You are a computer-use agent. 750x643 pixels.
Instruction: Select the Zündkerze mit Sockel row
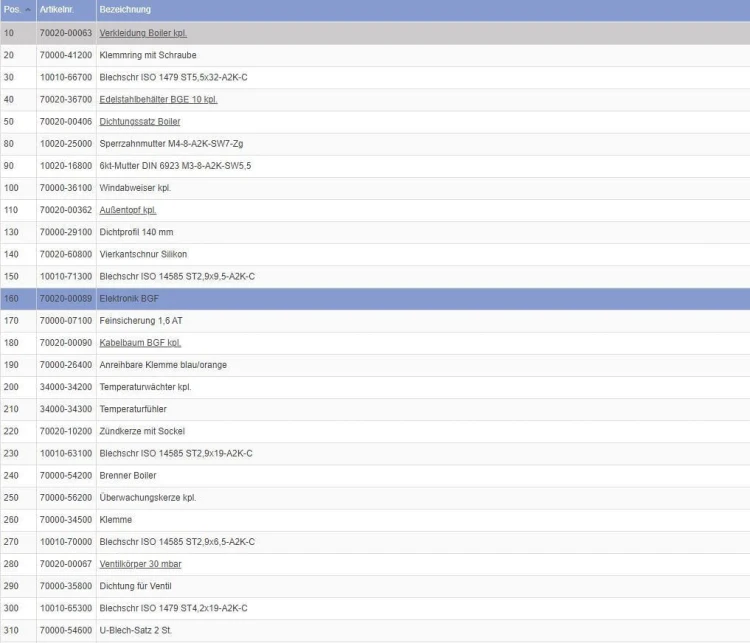375,432
